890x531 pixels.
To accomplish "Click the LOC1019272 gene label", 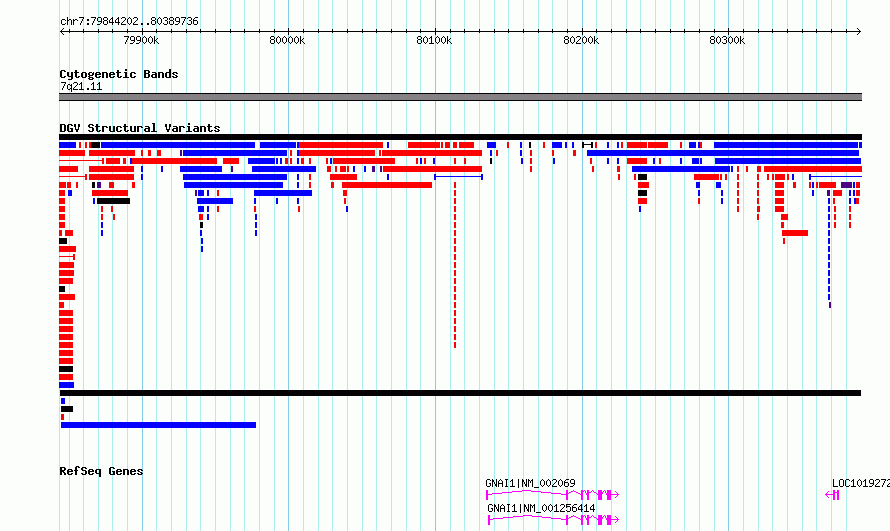I will (860, 483).
